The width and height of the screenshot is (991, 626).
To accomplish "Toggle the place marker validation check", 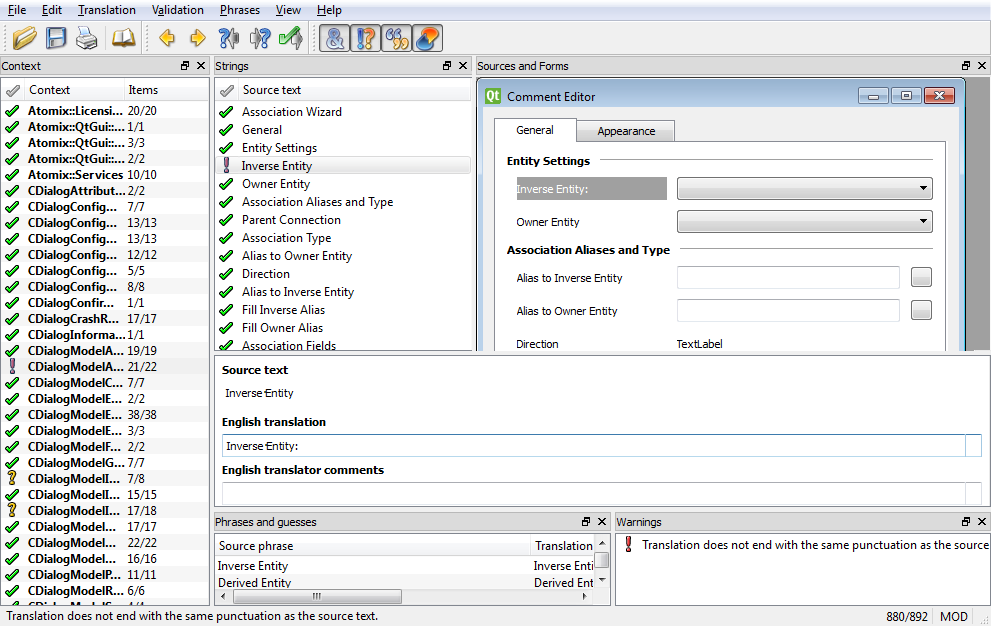I will tap(427, 38).
